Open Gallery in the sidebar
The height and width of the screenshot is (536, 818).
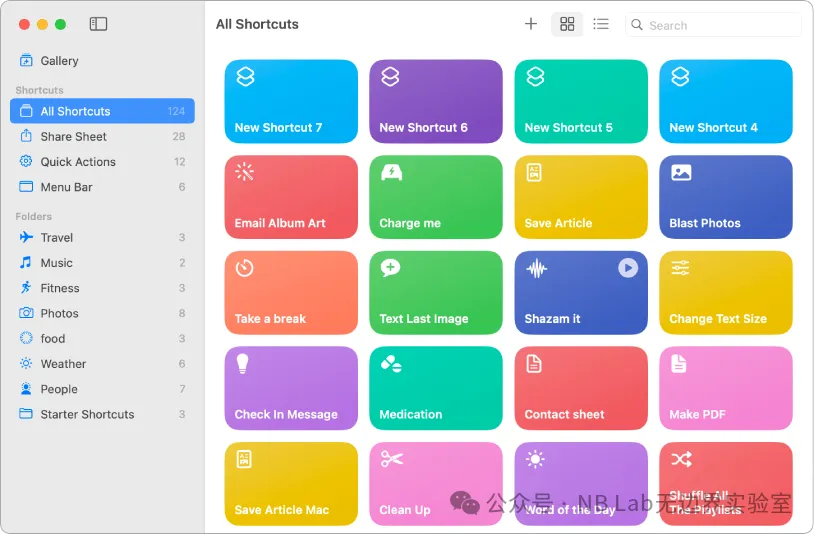(x=59, y=61)
